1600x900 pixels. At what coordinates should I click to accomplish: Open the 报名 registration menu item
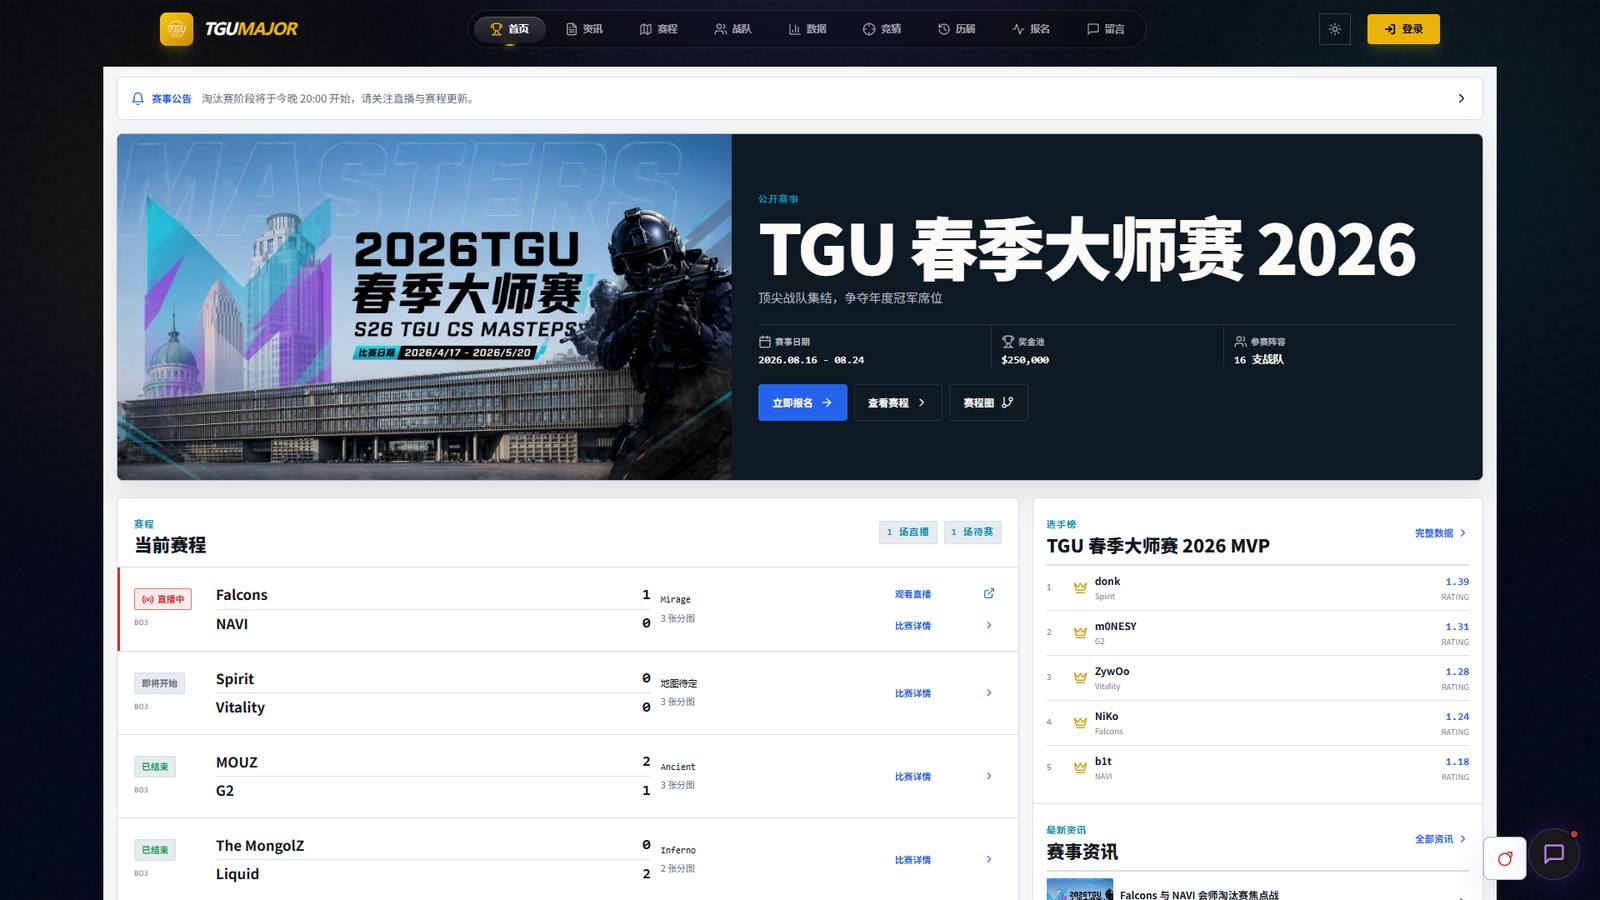tap(1031, 29)
